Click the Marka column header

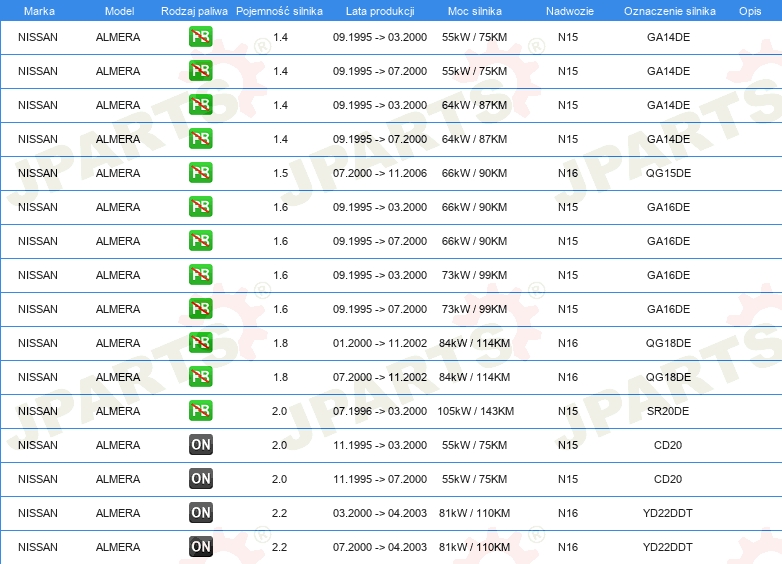[x=39, y=11]
